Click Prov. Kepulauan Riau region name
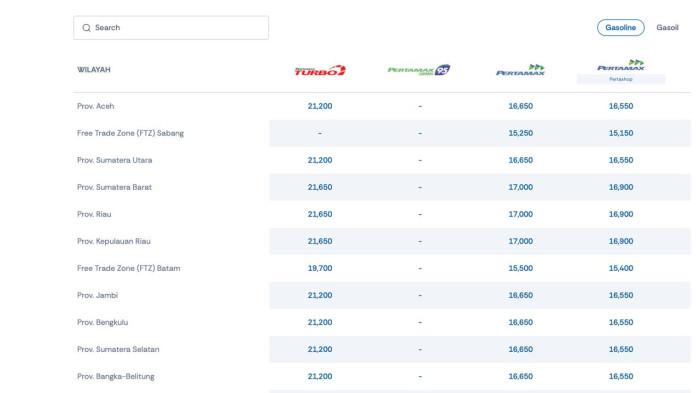This screenshot has height=393, width=700. coord(114,241)
